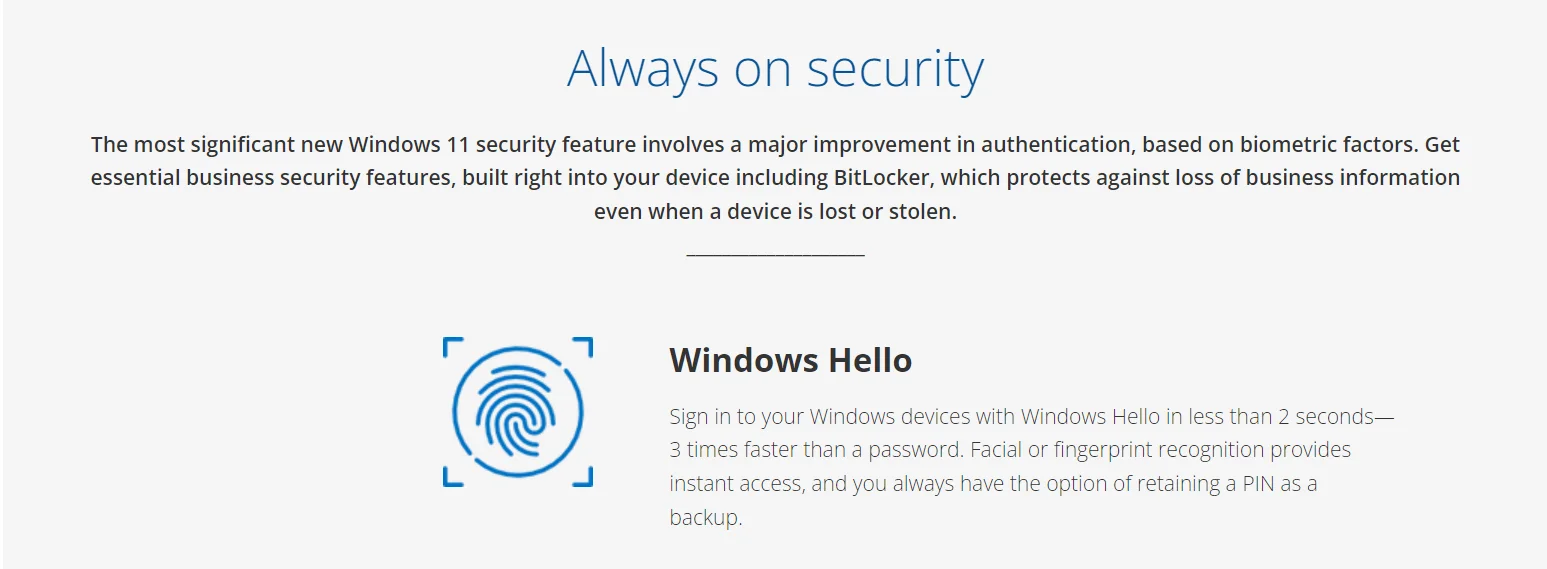
Task: Click the "3 times faster" text
Action: [x=736, y=450]
